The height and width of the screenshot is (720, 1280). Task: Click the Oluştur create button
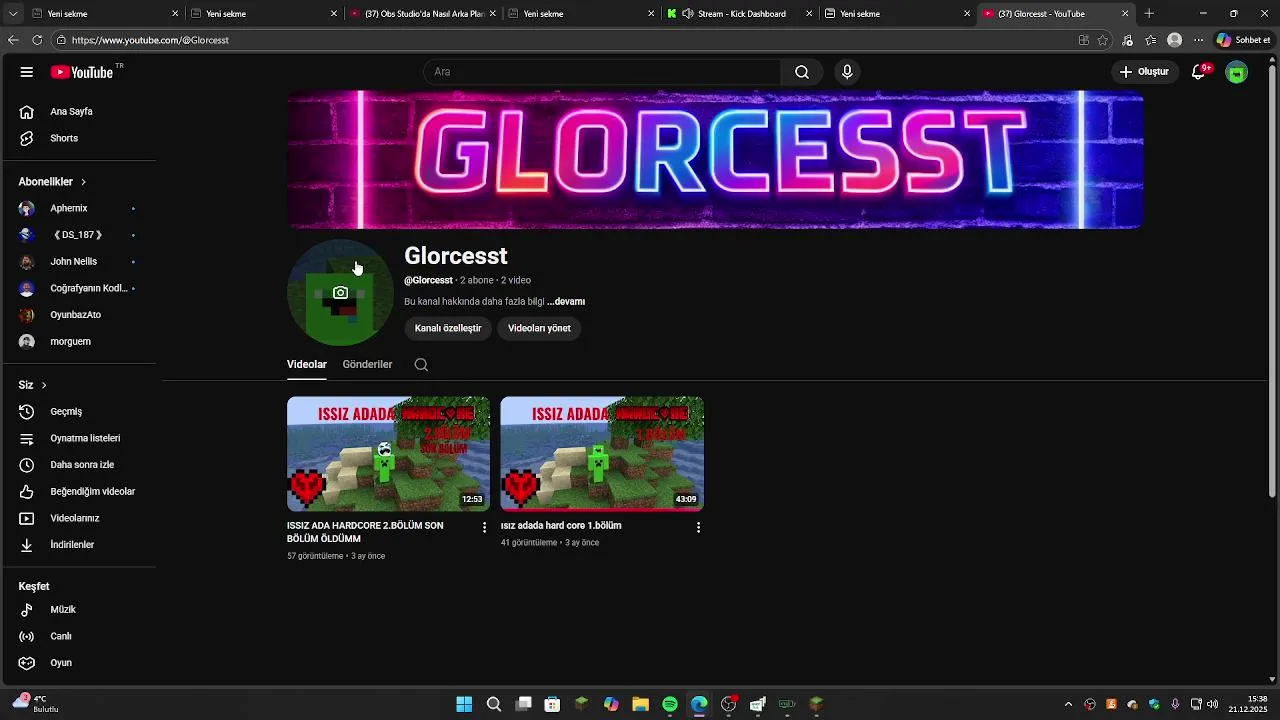[1144, 72]
